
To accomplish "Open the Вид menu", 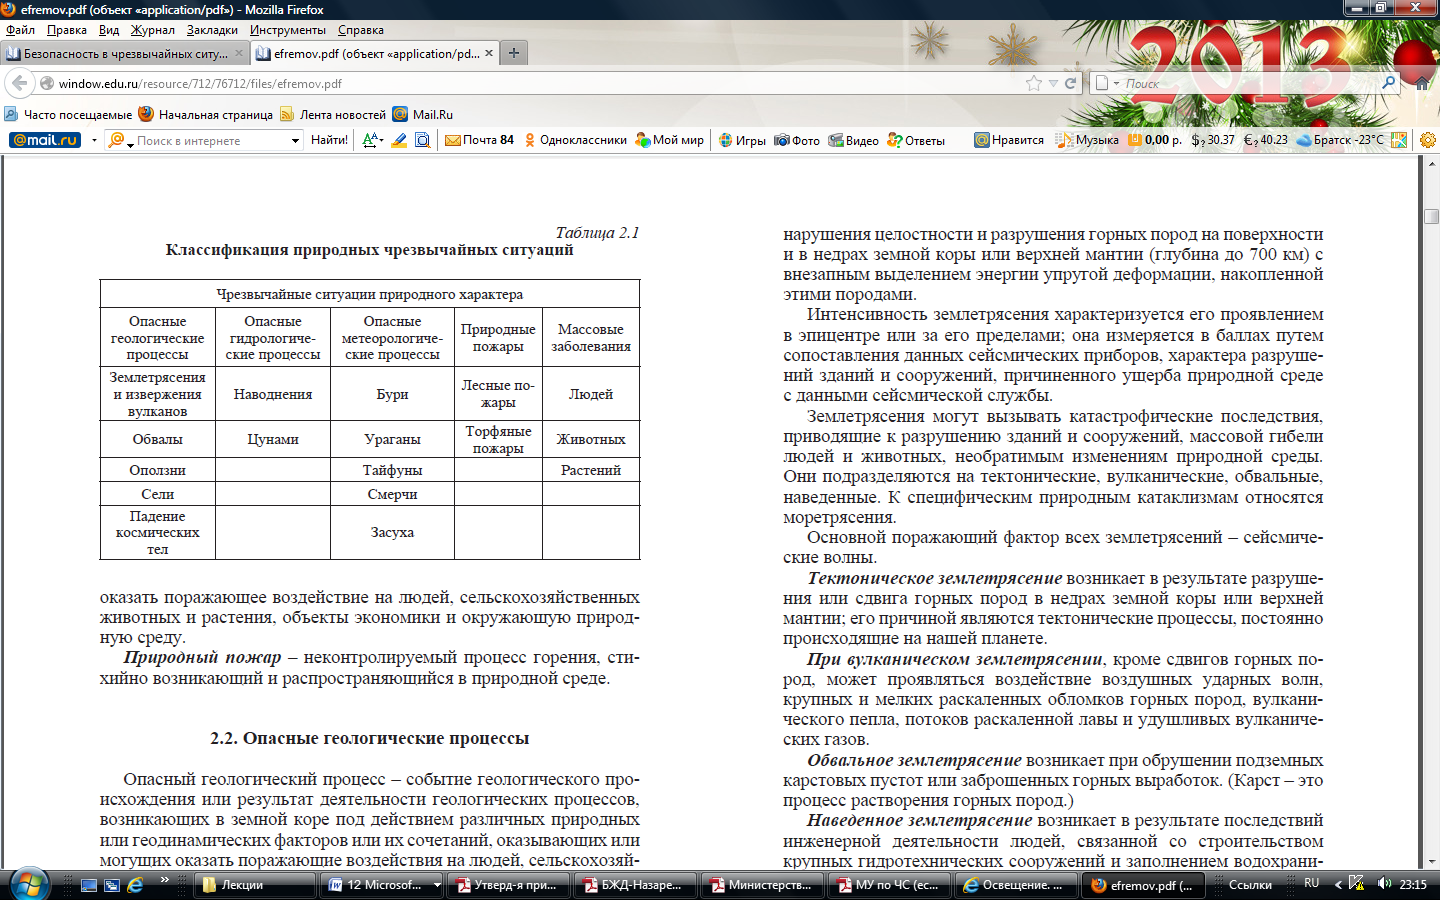I will (109, 30).
